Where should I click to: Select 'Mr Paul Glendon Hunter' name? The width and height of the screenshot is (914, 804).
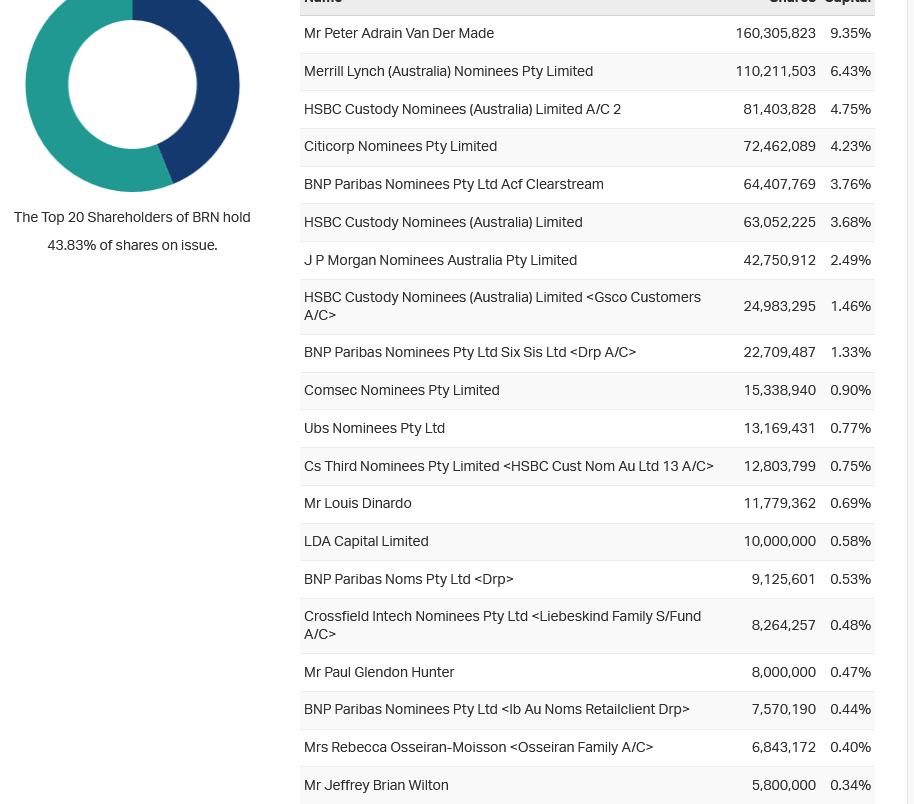[379, 672]
